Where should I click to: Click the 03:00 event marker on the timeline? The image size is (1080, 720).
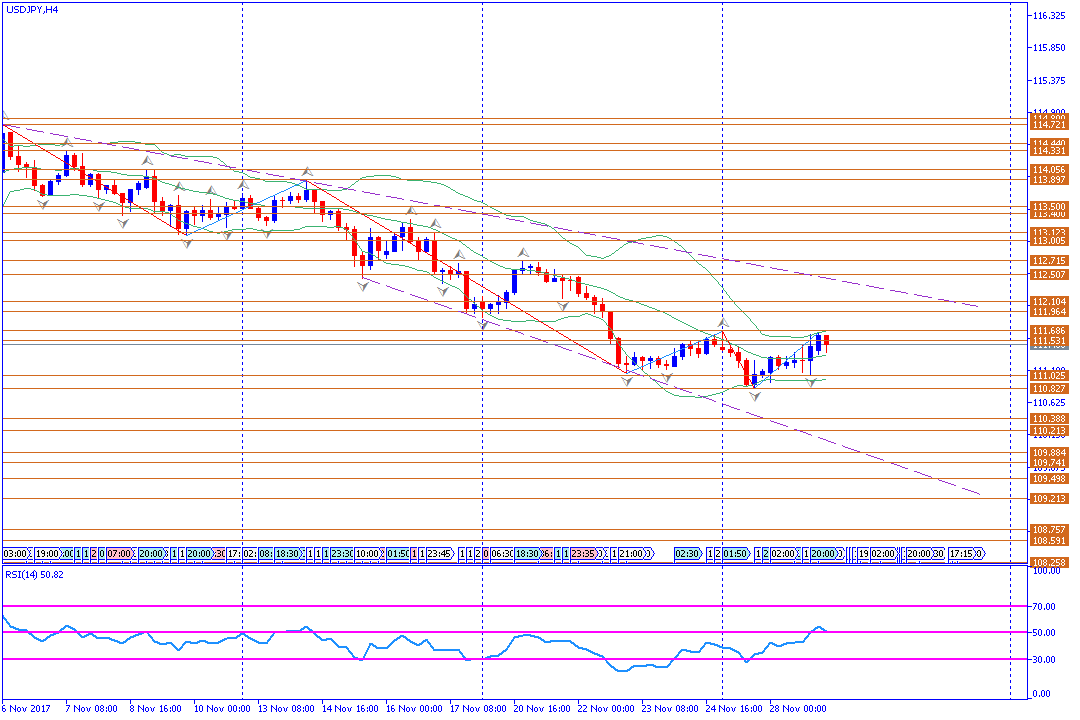pos(15,554)
